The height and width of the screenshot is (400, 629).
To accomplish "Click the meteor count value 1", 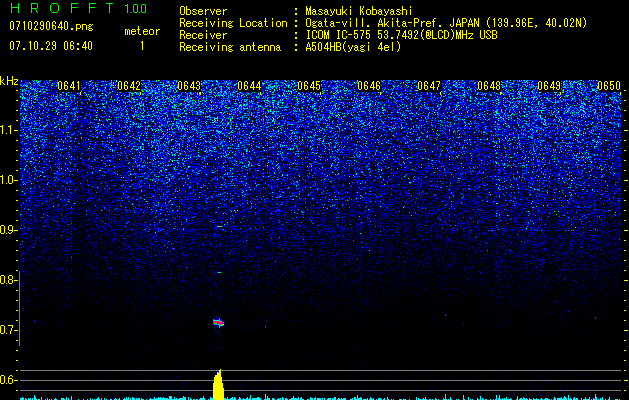I will (142, 46).
